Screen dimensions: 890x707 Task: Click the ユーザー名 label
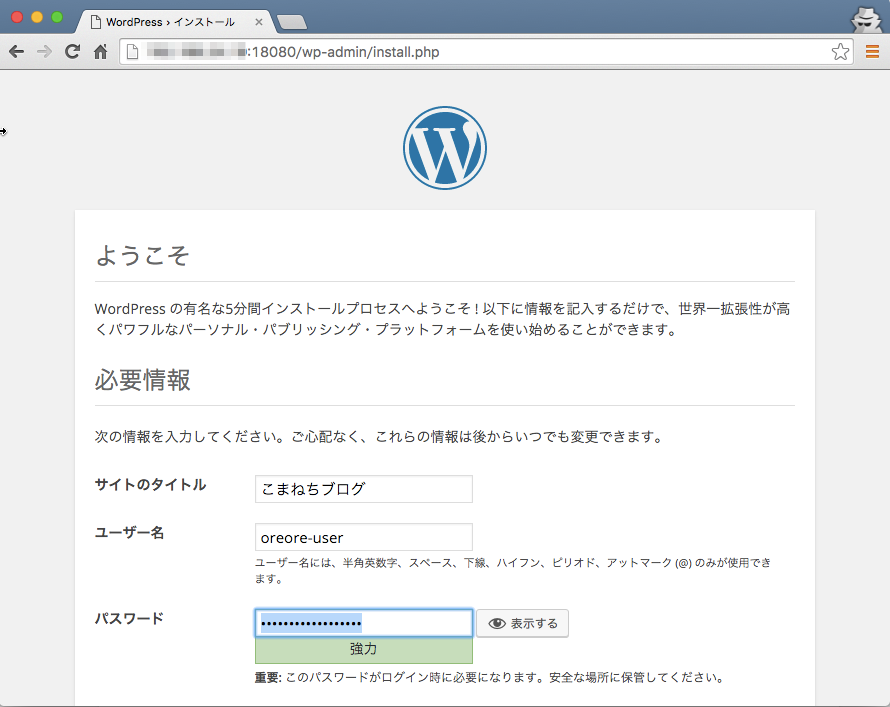[129, 532]
